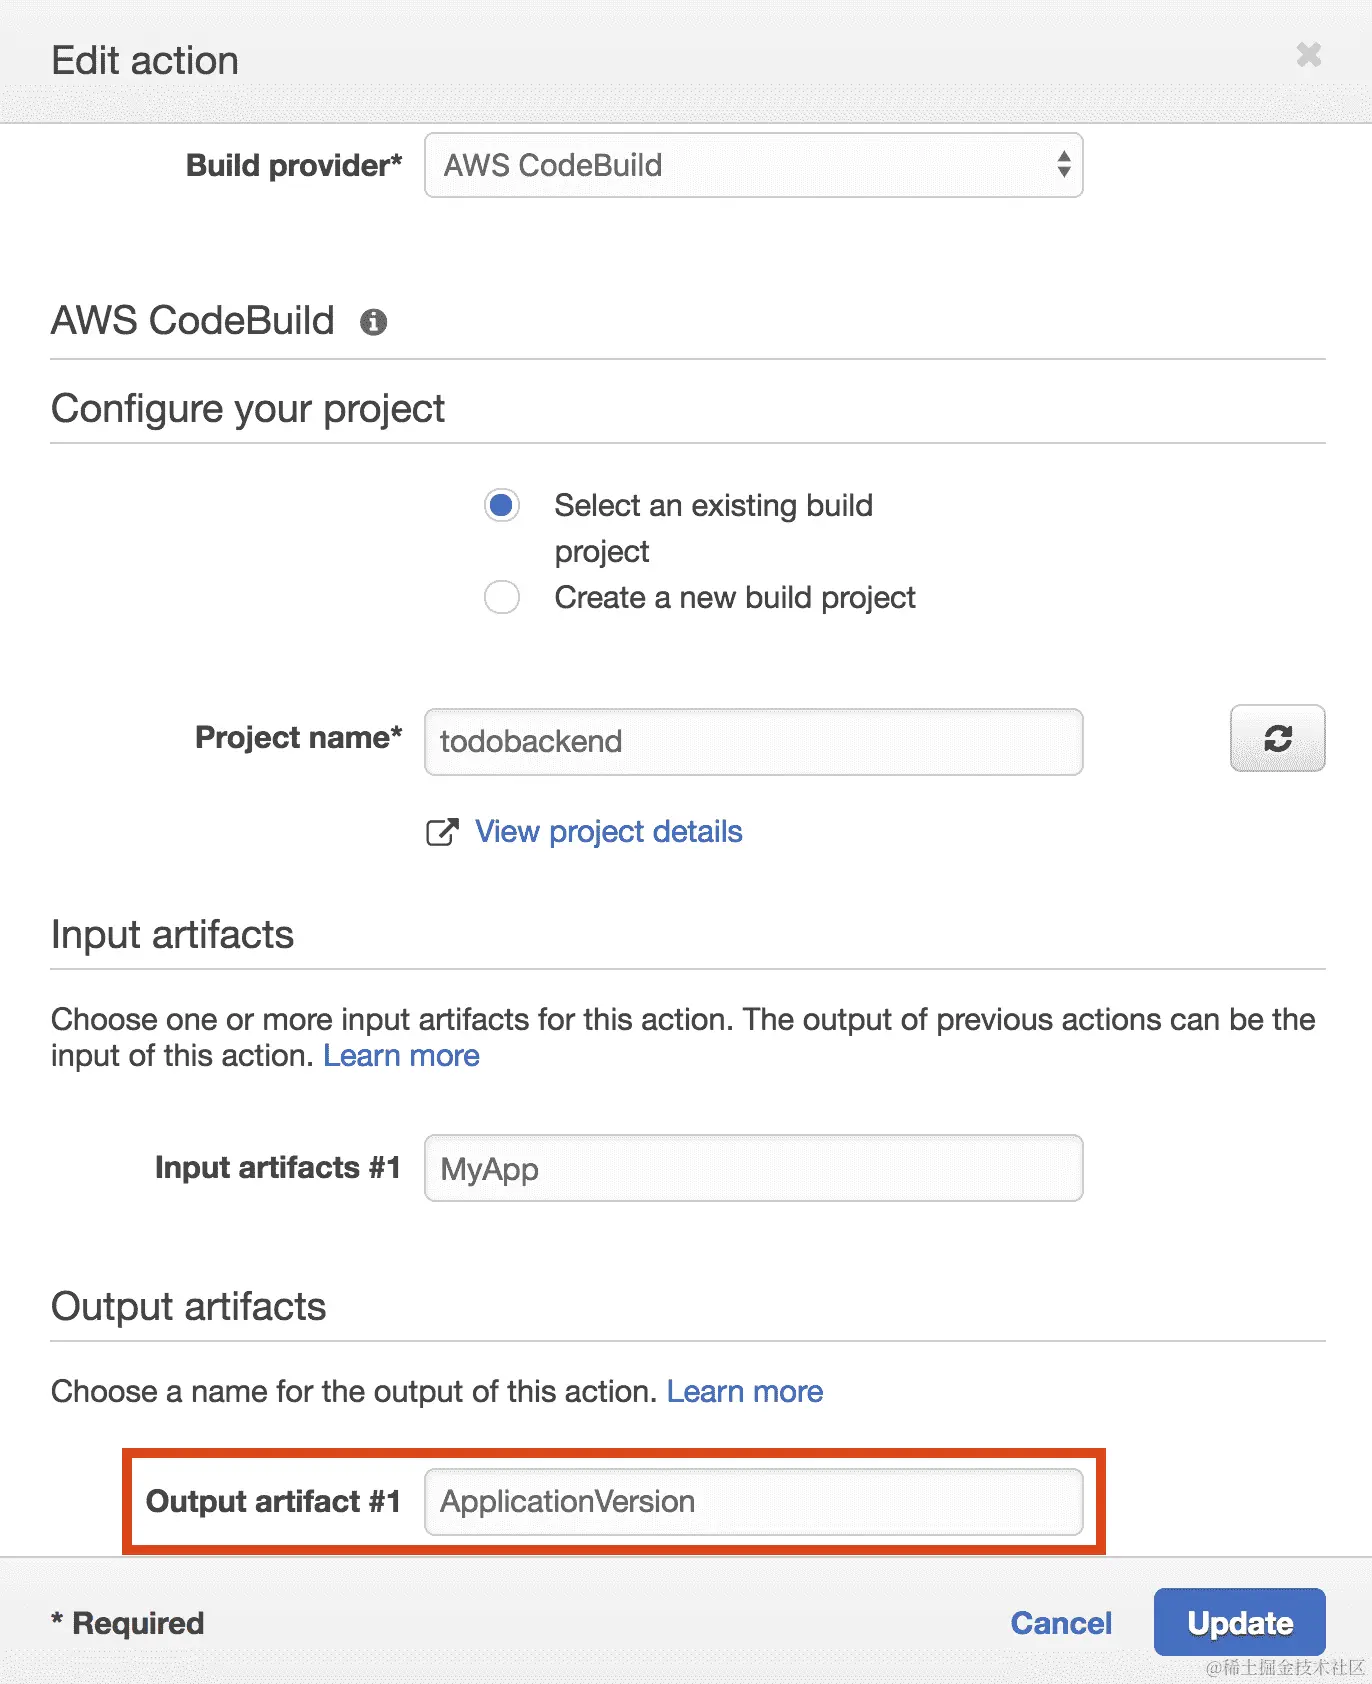Click the todobackend Project name field
Screen dimensions: 1372x1684
753,742
